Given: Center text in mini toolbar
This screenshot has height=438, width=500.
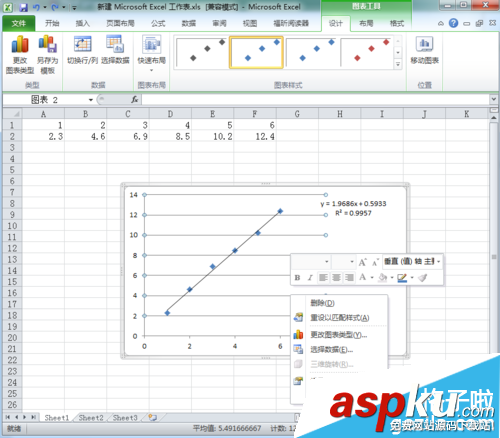Looking at the screenshot, I should click(x=336, y=277).
